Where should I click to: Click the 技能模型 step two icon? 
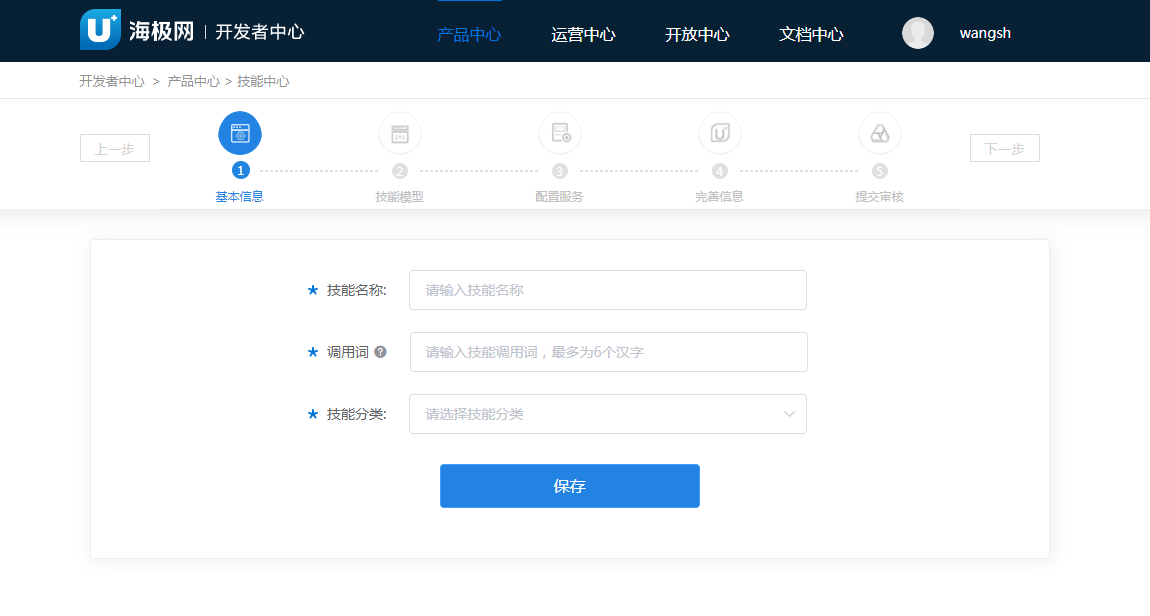tap(400, 133)
